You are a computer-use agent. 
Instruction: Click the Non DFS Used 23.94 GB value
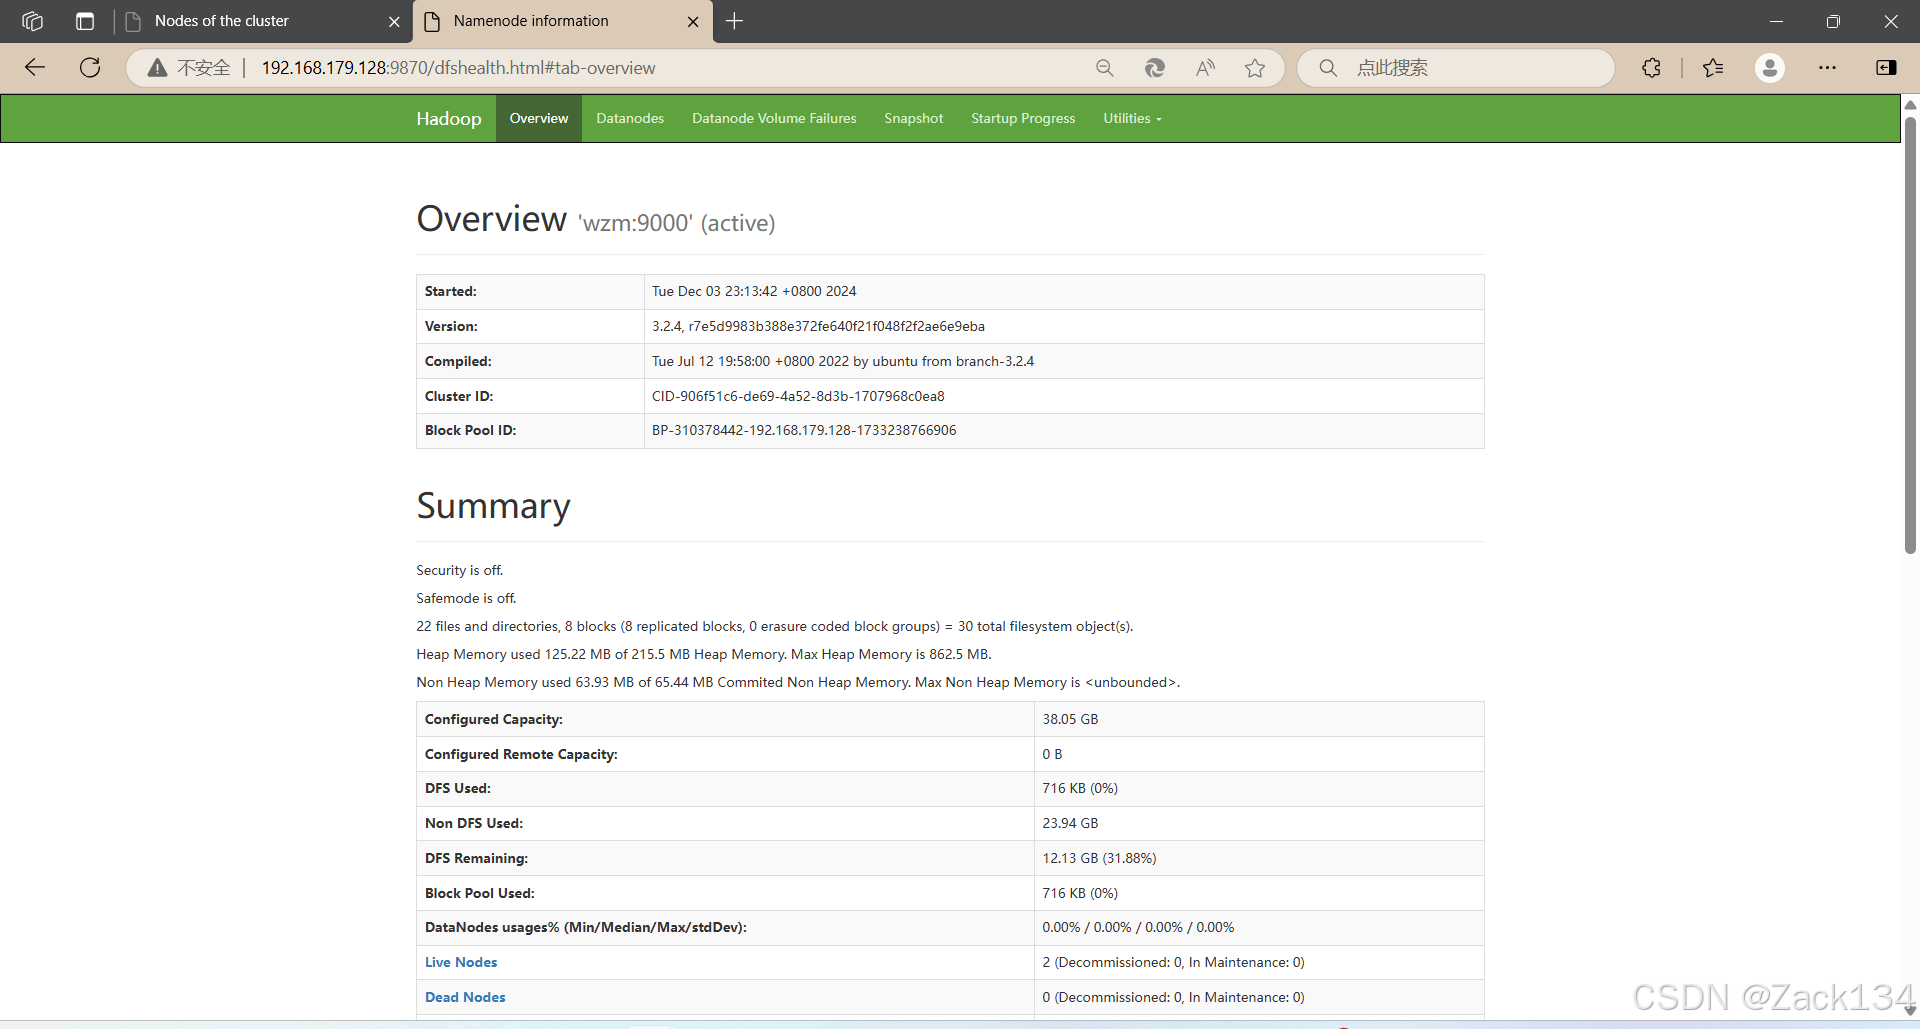coord(1070,823)
